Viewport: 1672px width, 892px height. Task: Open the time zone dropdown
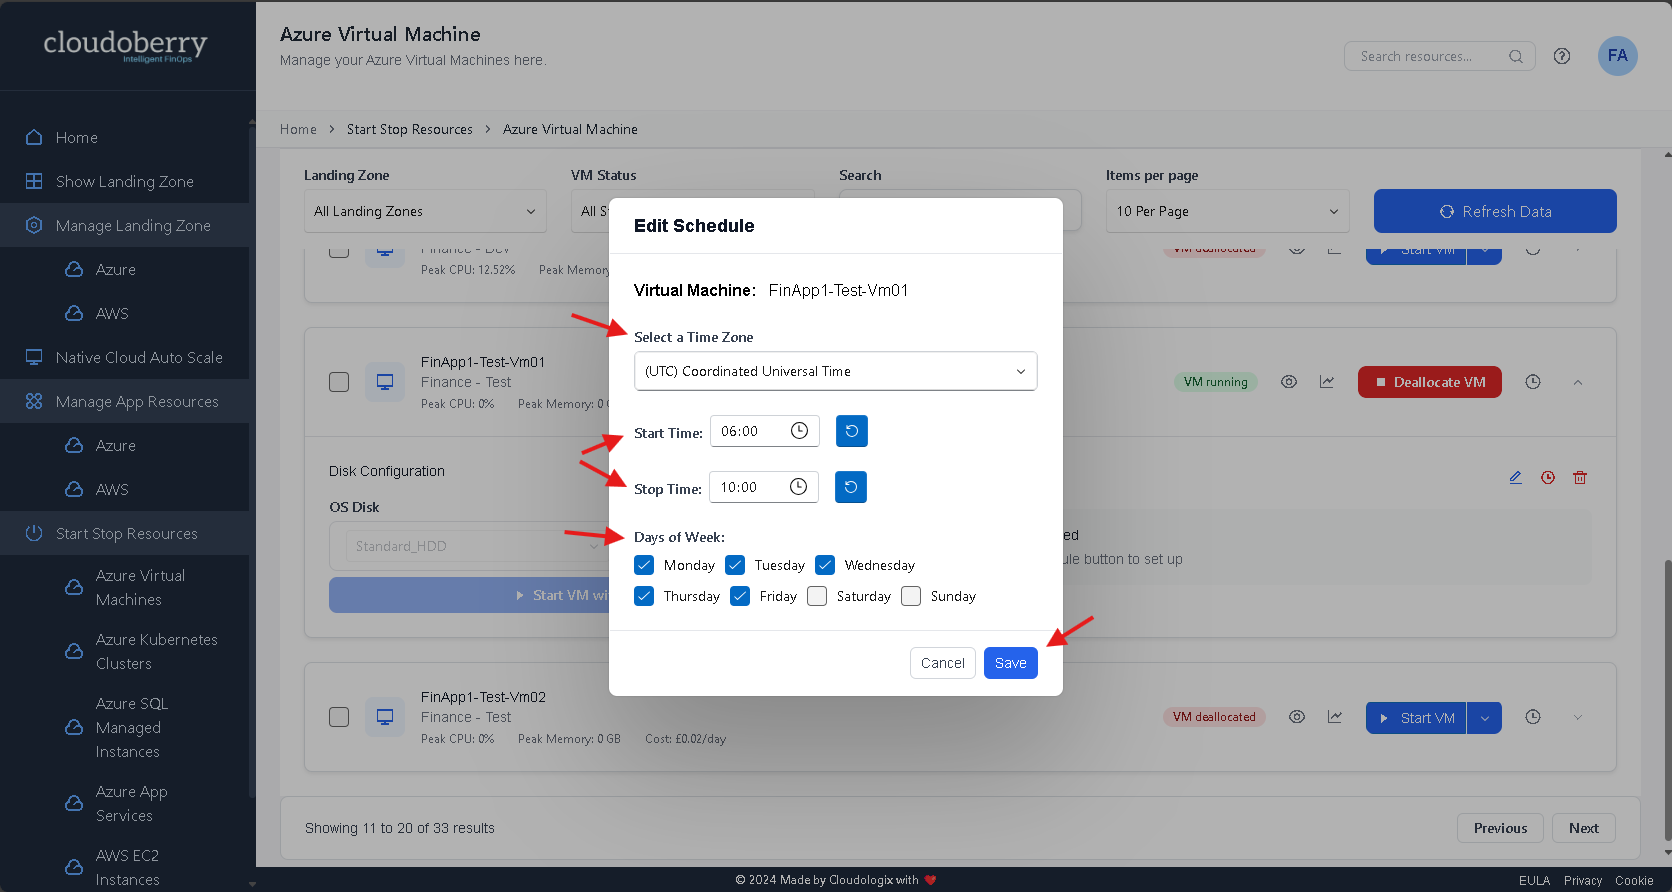coord(836,371)
